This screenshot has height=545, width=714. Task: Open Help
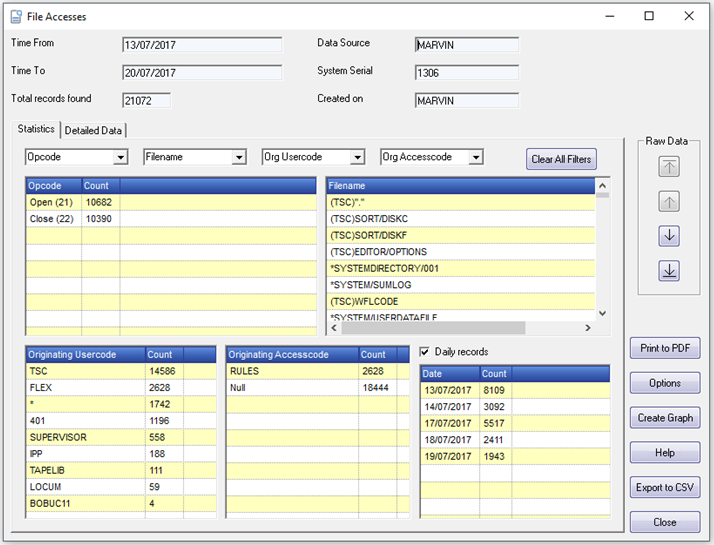click(665, 453)
